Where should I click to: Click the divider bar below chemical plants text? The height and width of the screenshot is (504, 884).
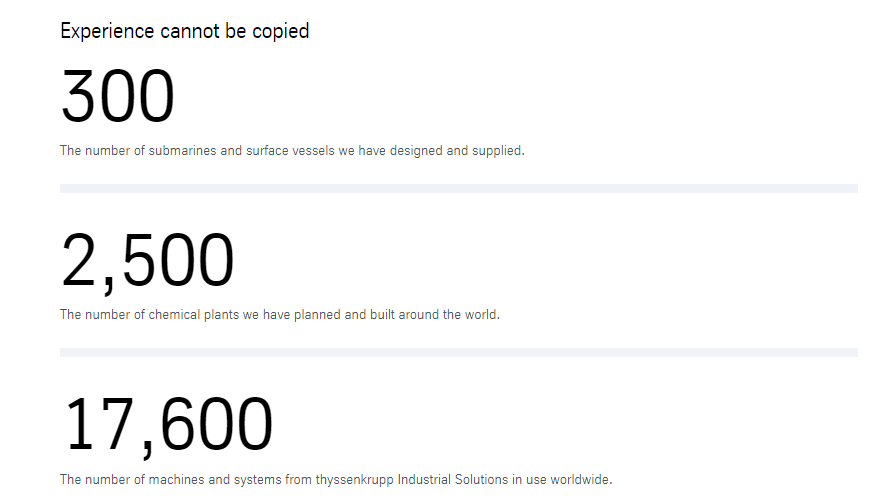[x=459, y=352]
